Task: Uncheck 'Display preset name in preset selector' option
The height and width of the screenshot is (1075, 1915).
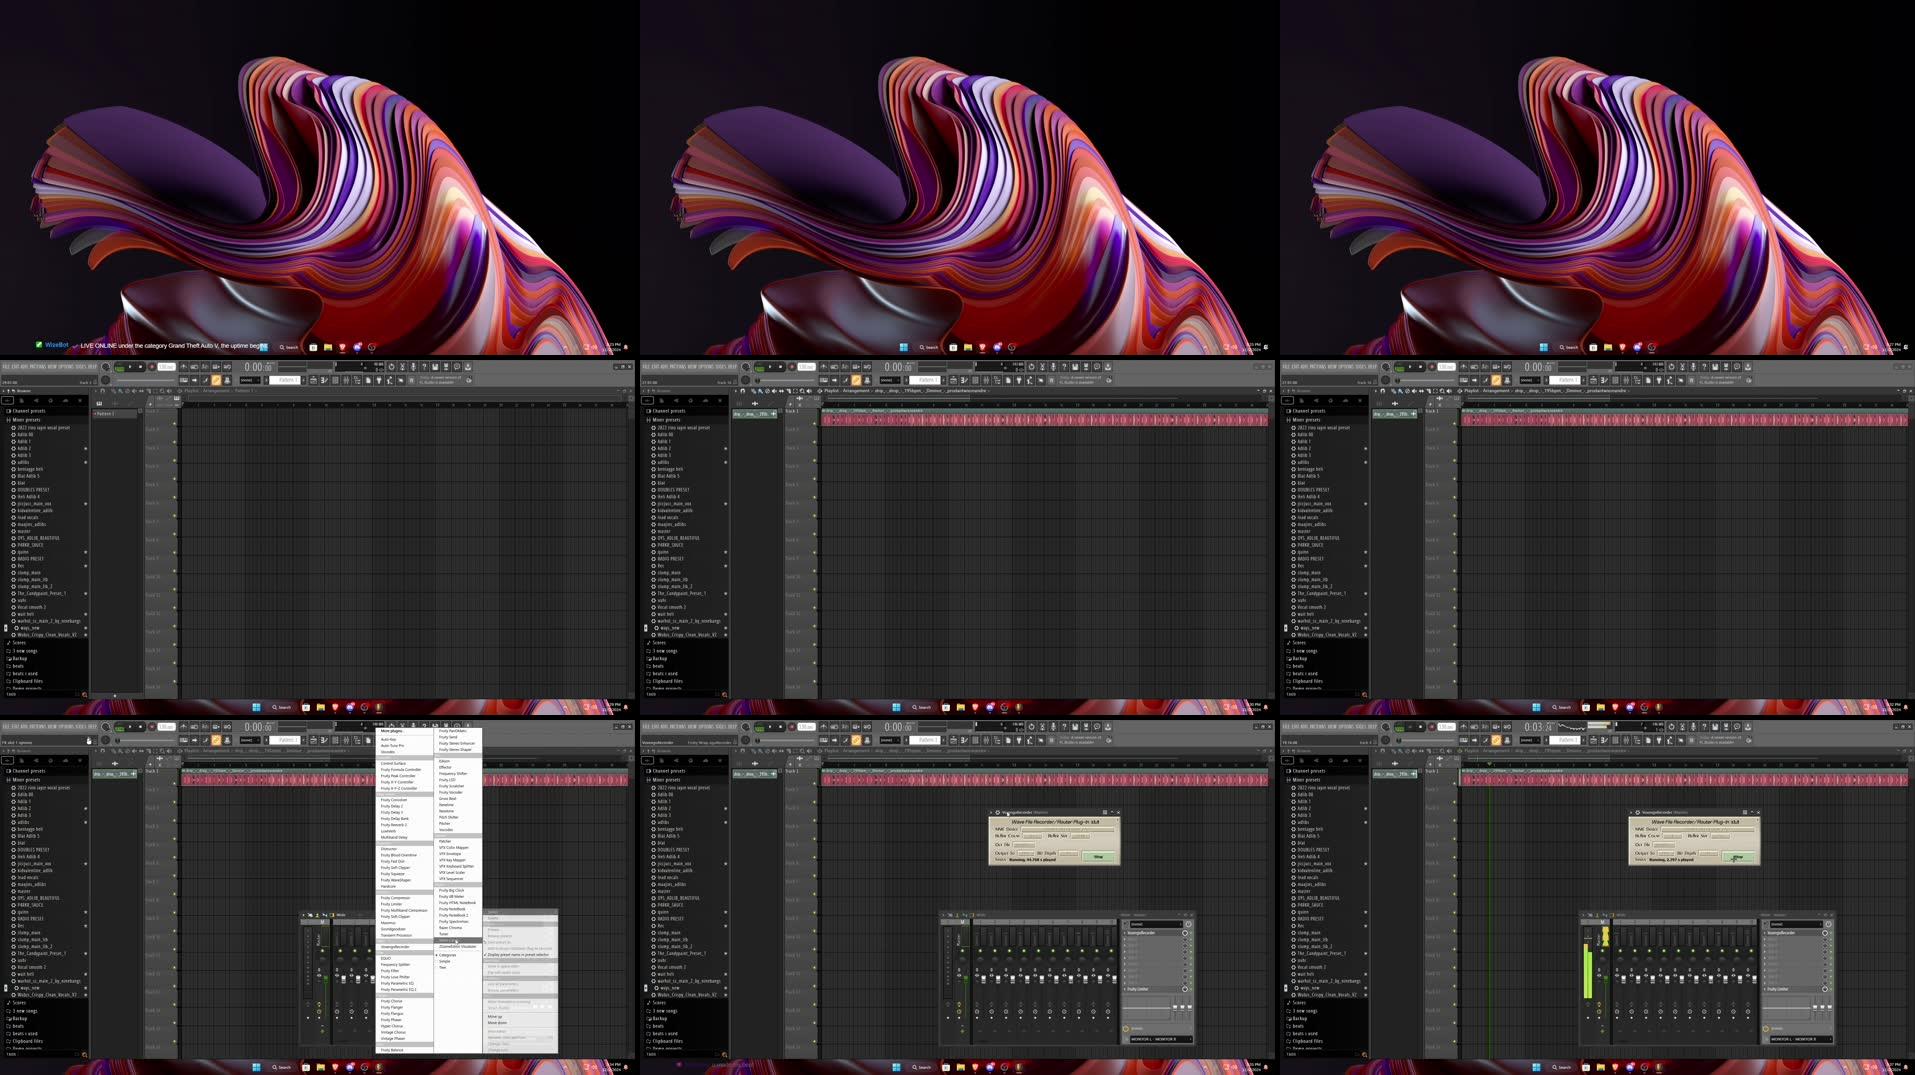Action: pyautogui.click(x=518, y=955)
